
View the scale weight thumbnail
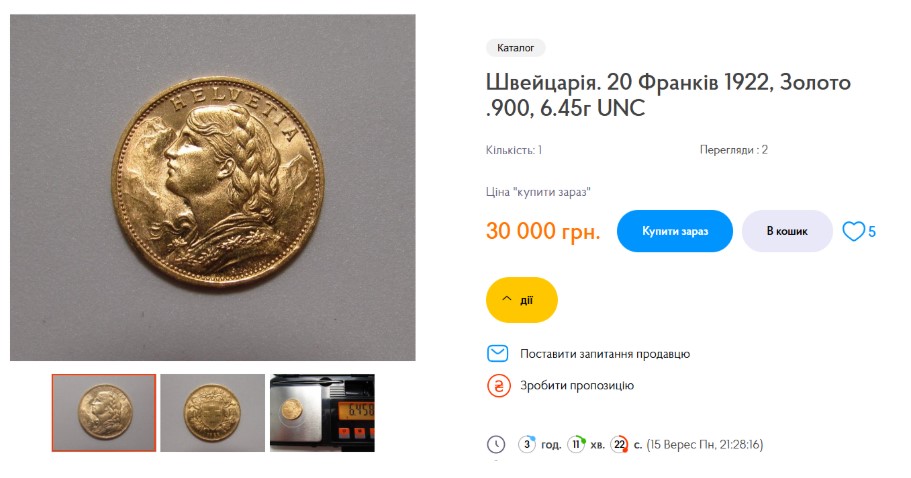tap(322, 412)
